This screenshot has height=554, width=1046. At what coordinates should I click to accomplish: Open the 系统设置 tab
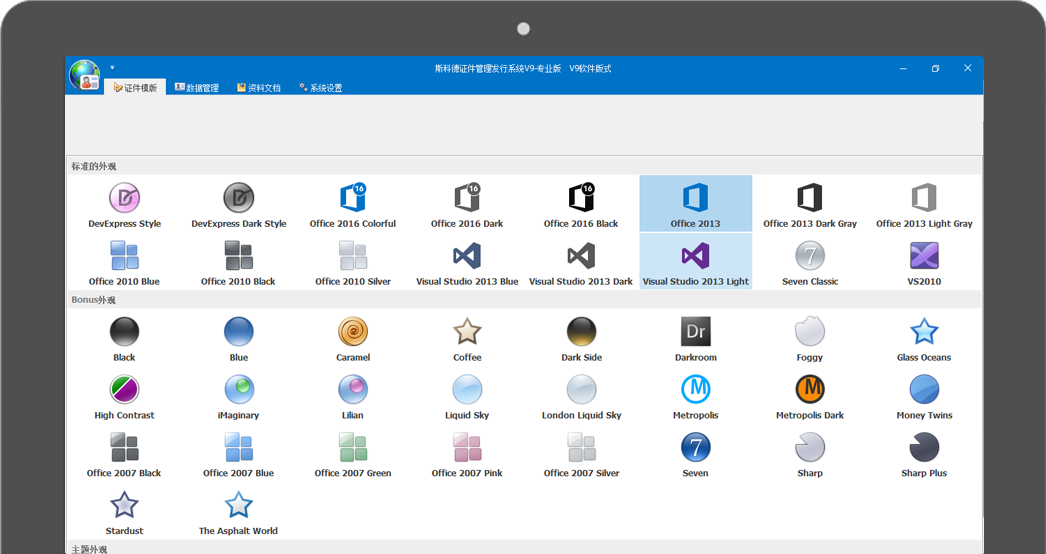320,87
